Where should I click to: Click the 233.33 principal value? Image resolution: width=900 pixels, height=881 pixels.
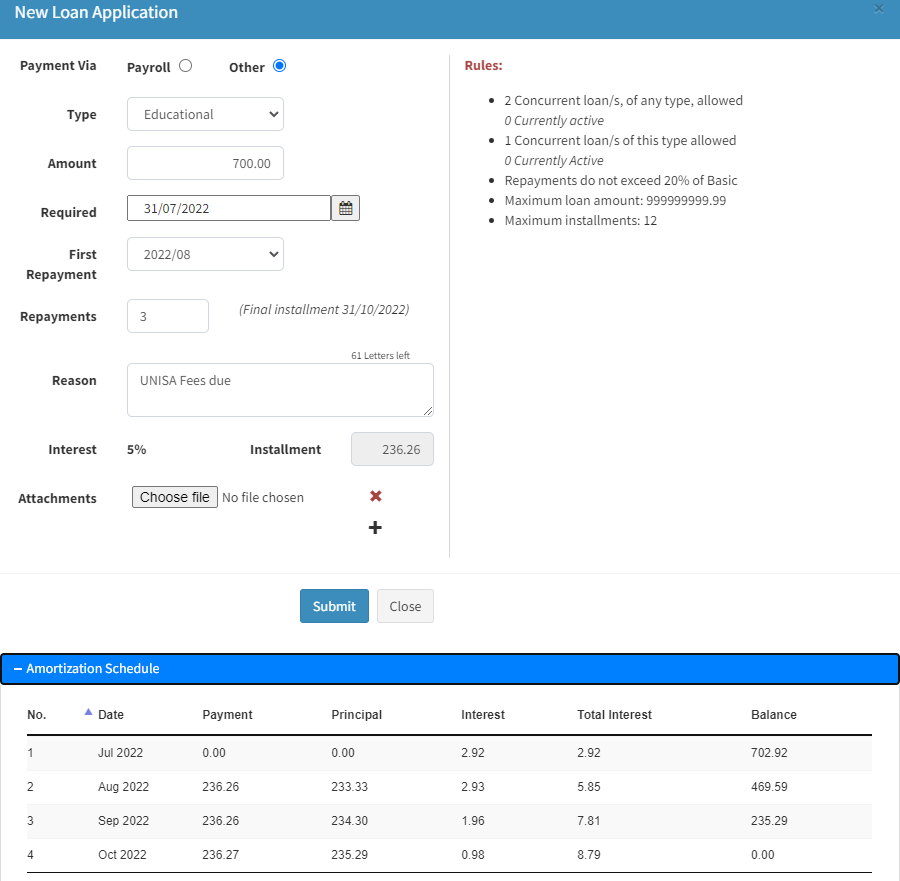coord(350,786)
